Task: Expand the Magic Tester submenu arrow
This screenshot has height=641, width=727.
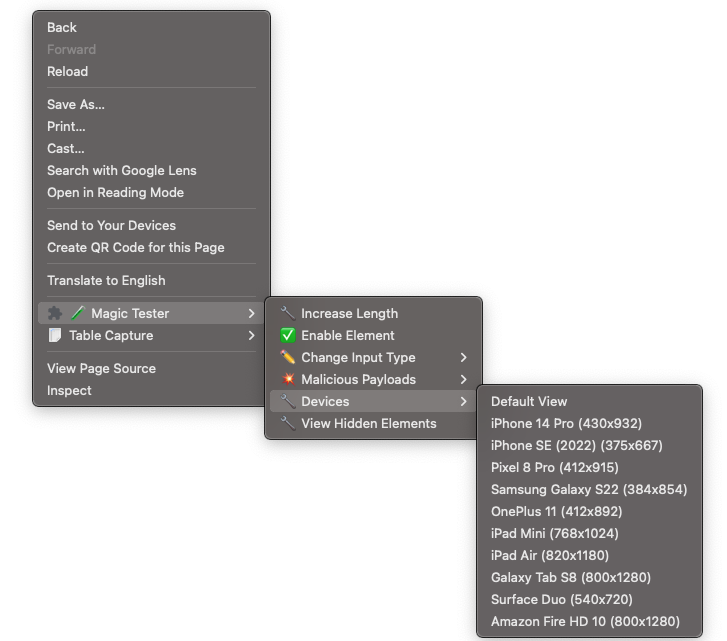Action: (x=251, y=313)
